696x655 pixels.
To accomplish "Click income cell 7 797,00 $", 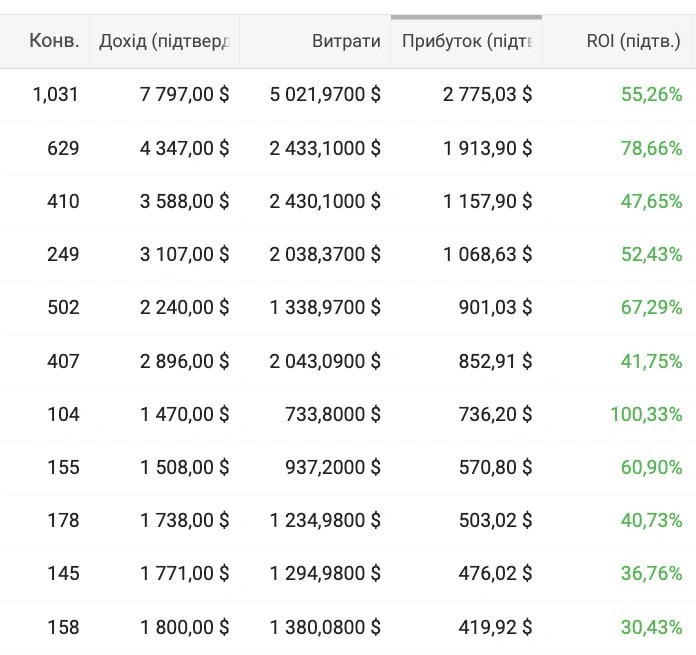I will [x=185, y=95].
